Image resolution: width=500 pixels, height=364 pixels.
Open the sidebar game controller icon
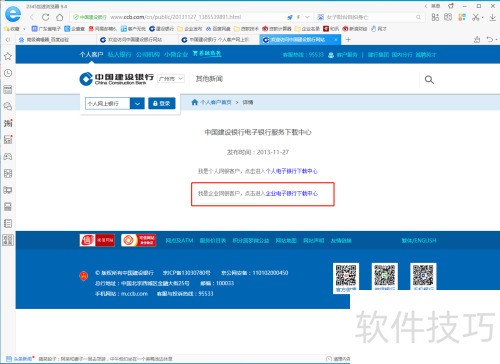click(8, 156)
